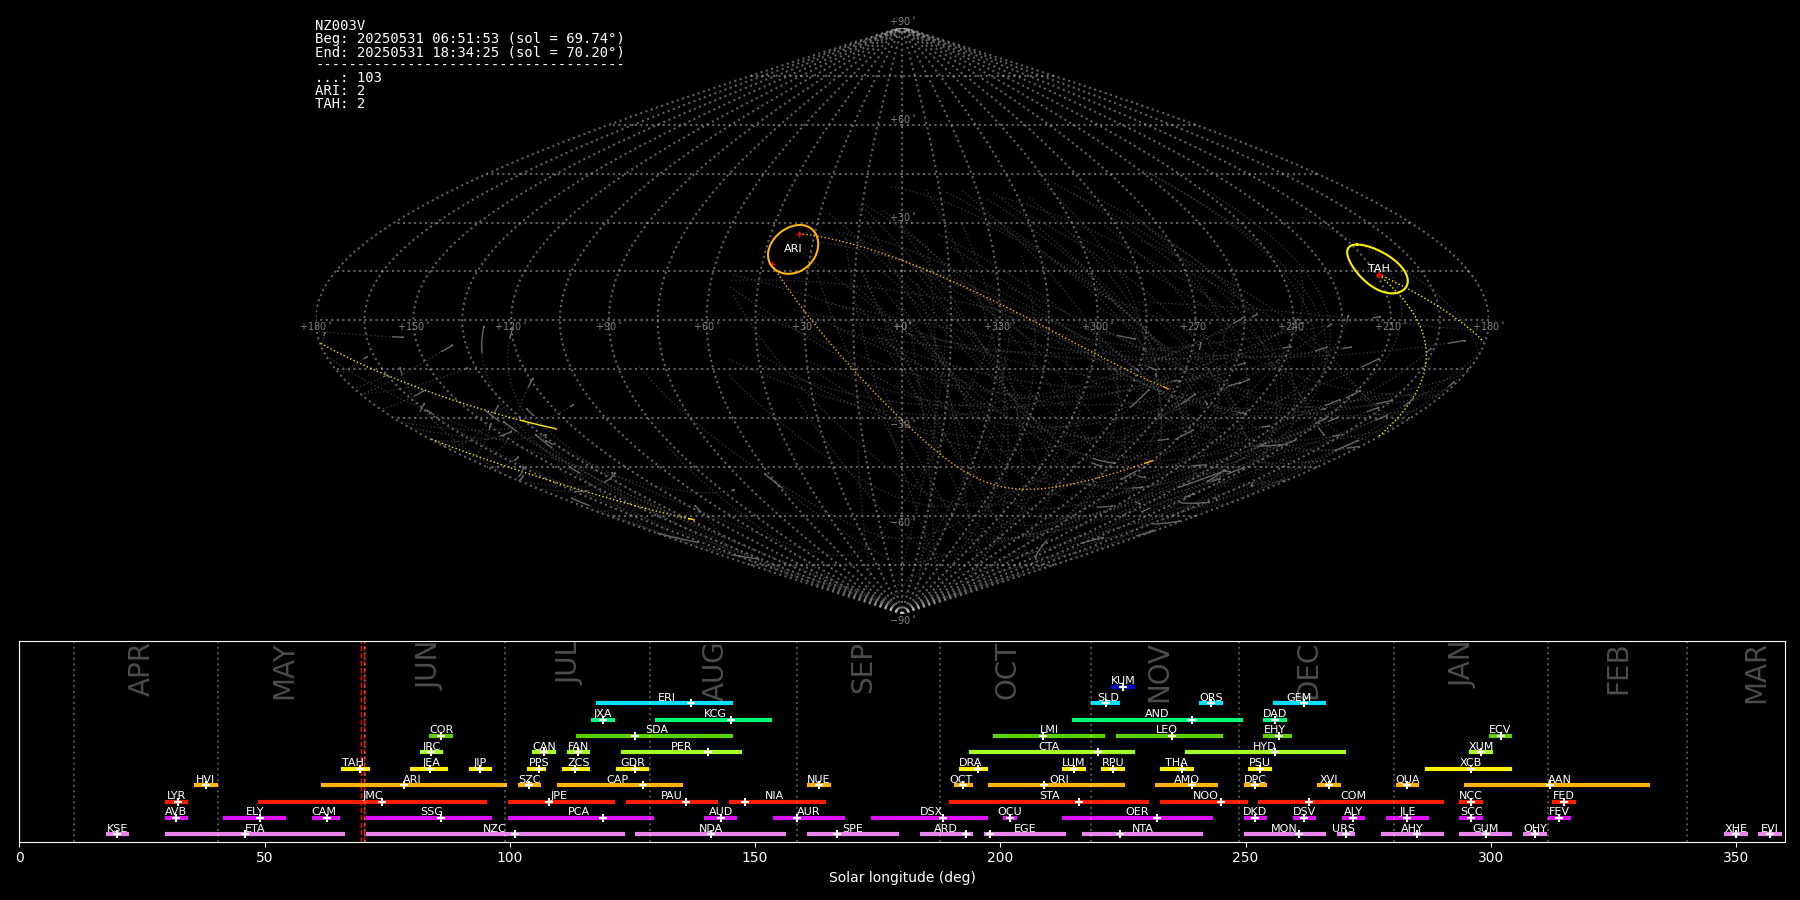Click the +300 longitude label on the map
Screen dimensions: 1800x900
1095,327
